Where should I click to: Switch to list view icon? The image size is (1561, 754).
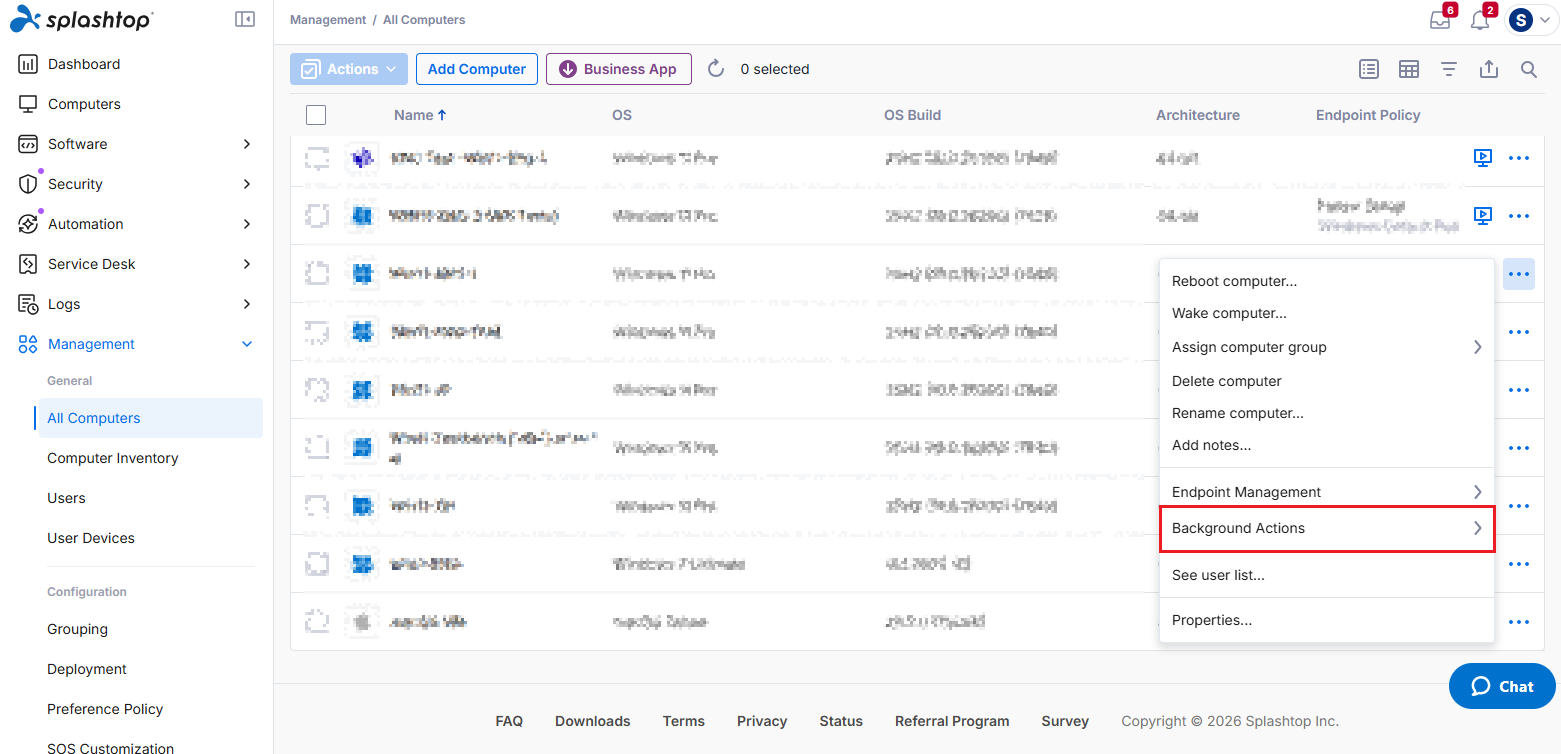[1369, 69]
